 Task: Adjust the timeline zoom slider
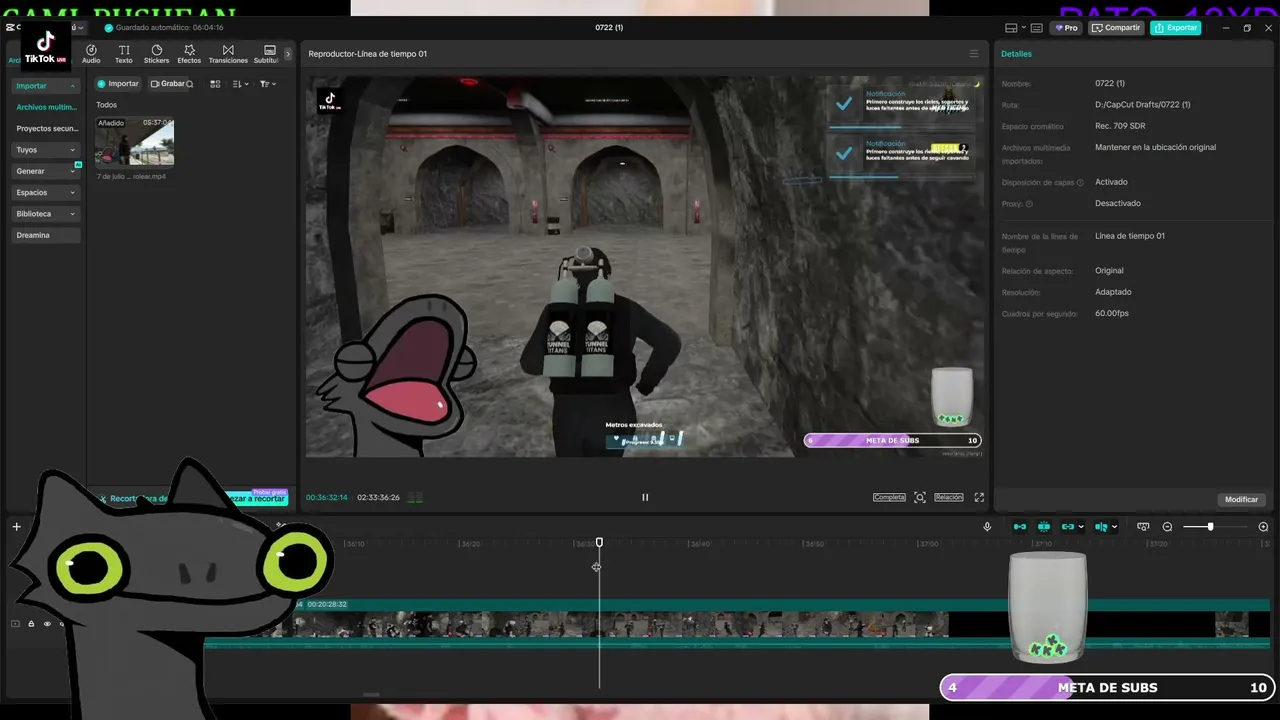pyautogui.click(x=1210, y=527)
